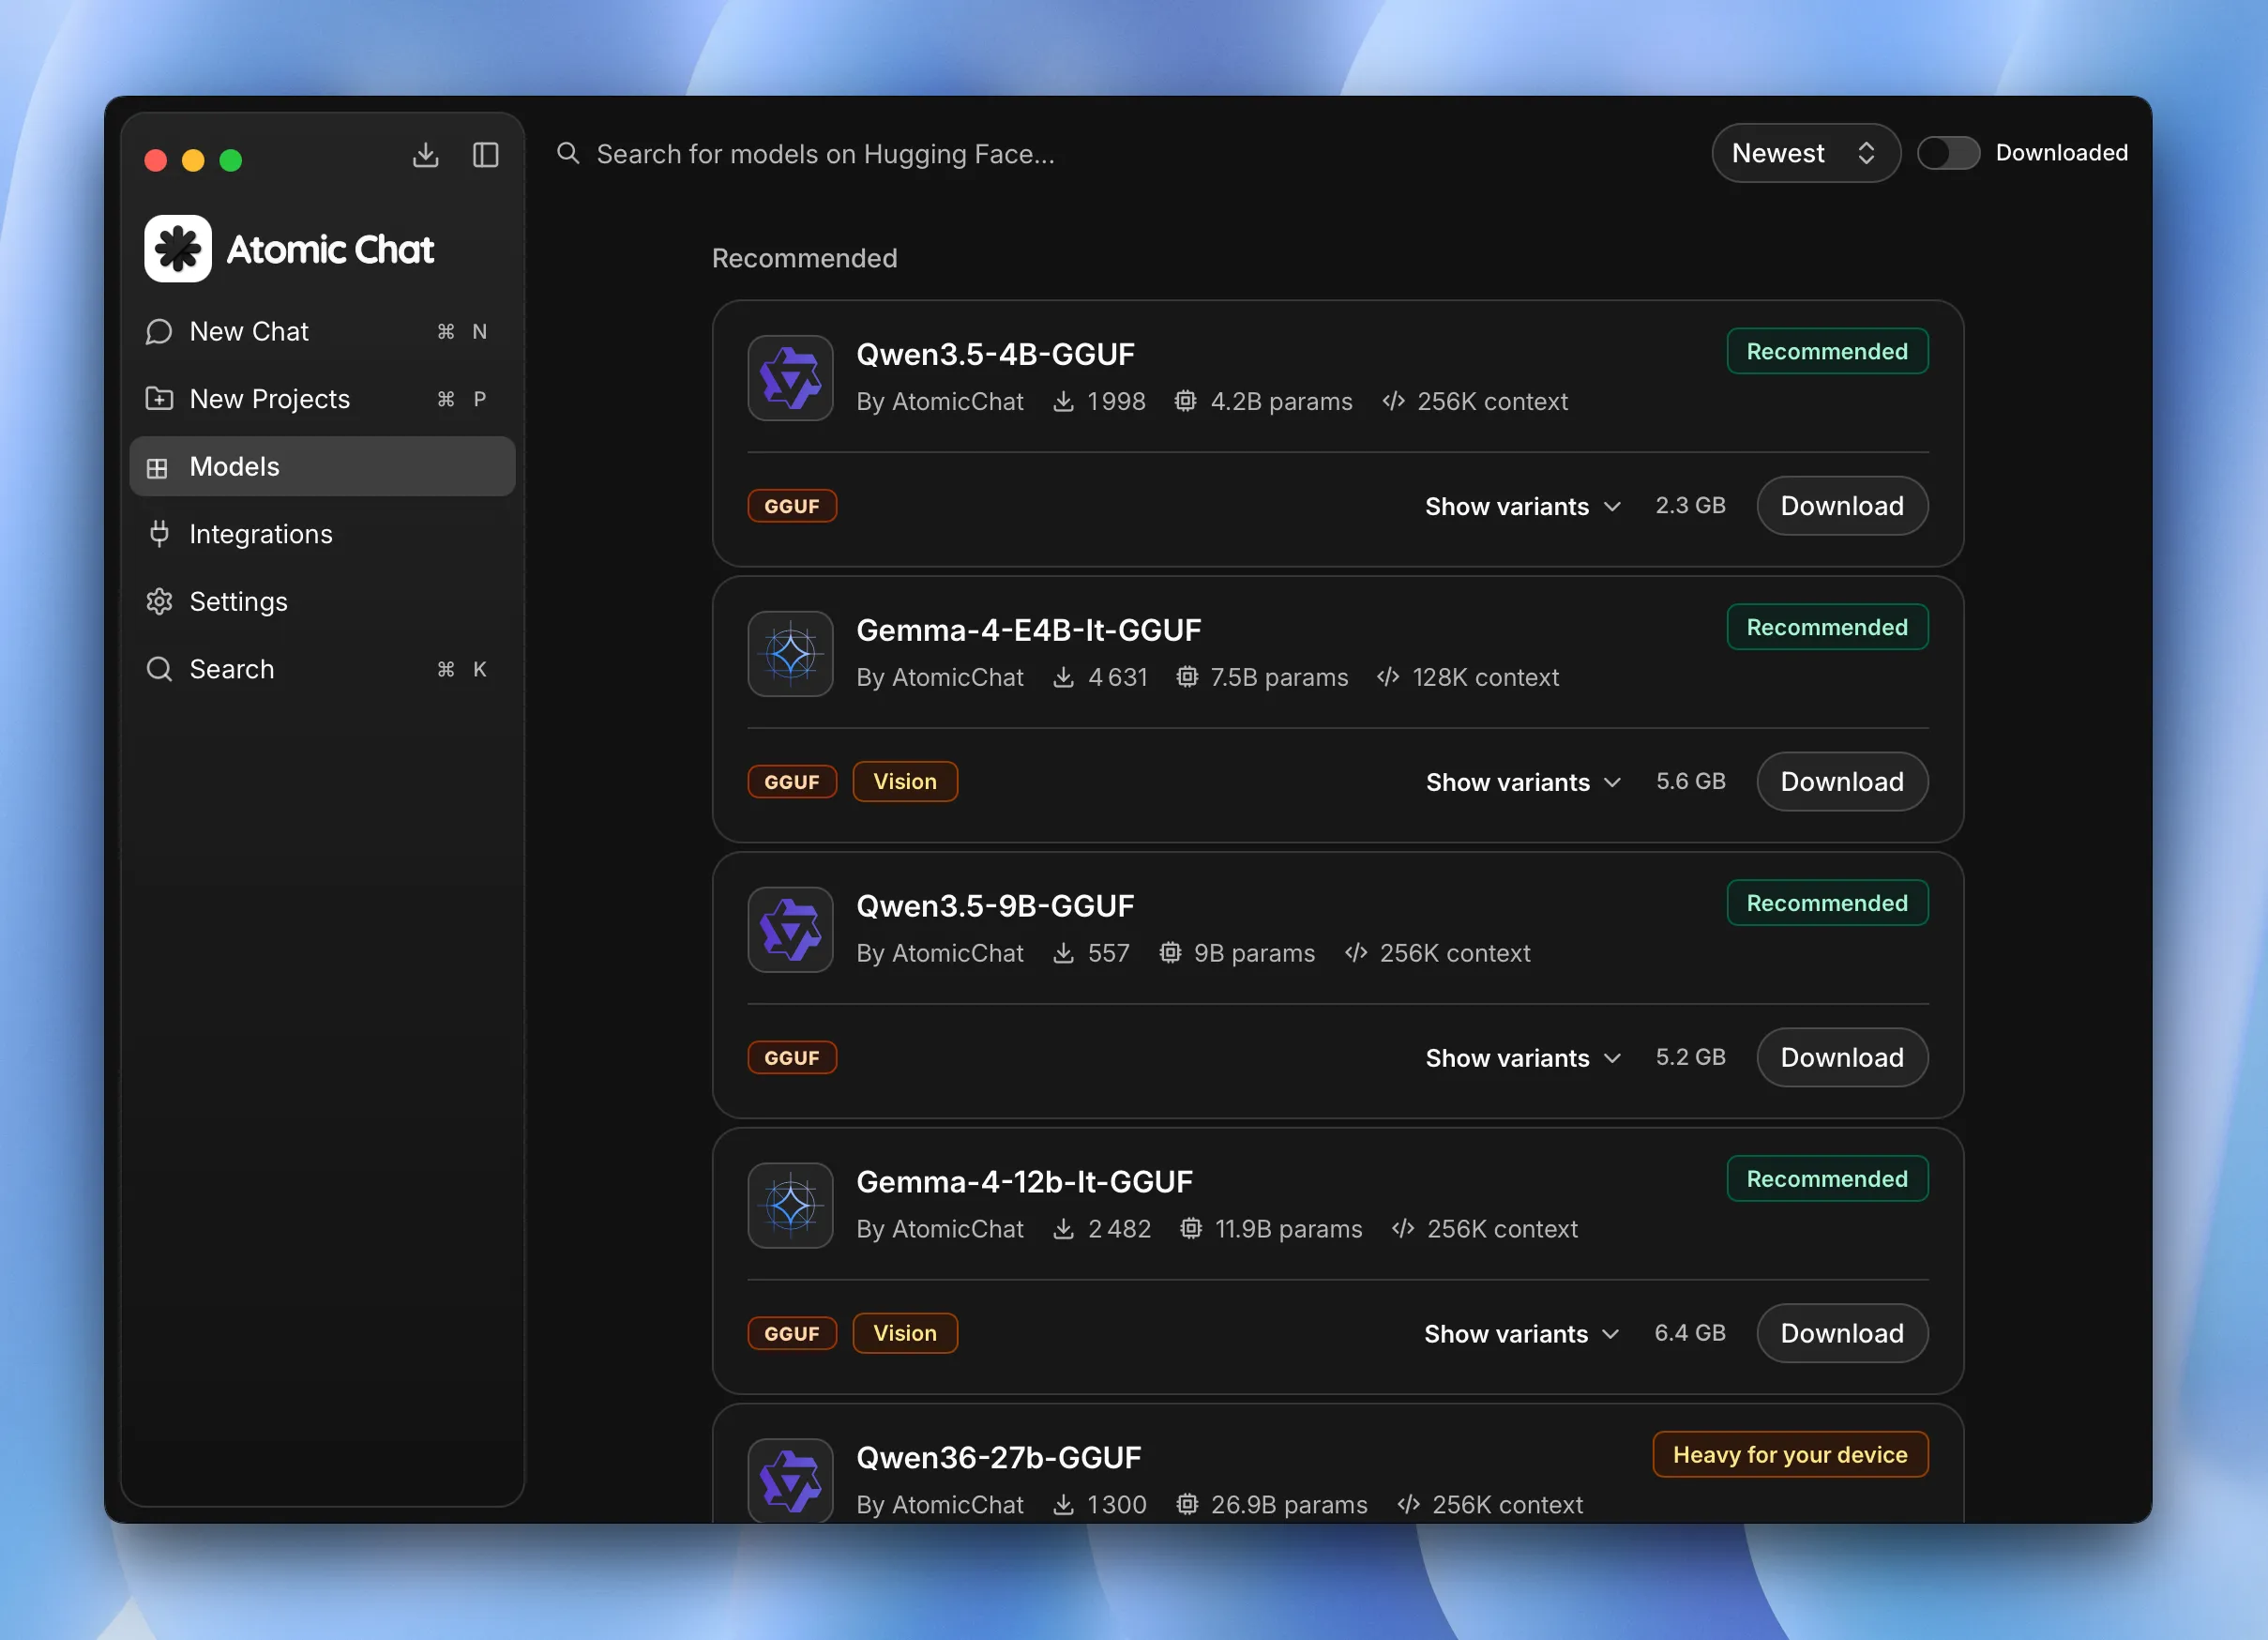Screen dimensions: 2268x1640
Task: Click the Qwen3.5-4B-GGUF model logo
Action: pyautogui.click(x=790, y=378)
